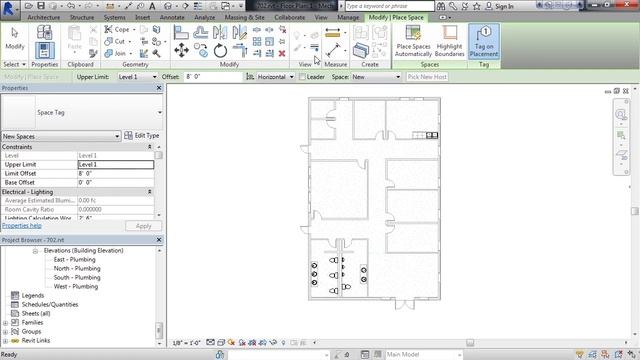The height and width of the screenshot is (360, 640).
Task: Select the Offset tool
Action: 200,32
